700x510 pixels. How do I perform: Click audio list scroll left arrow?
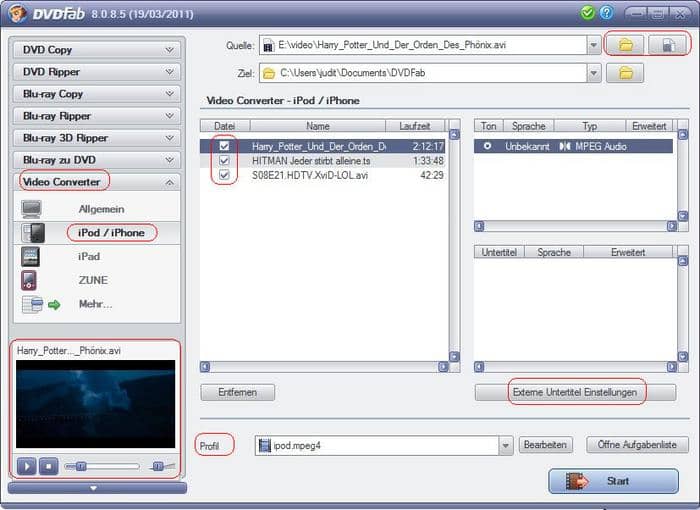click(479, 226)
